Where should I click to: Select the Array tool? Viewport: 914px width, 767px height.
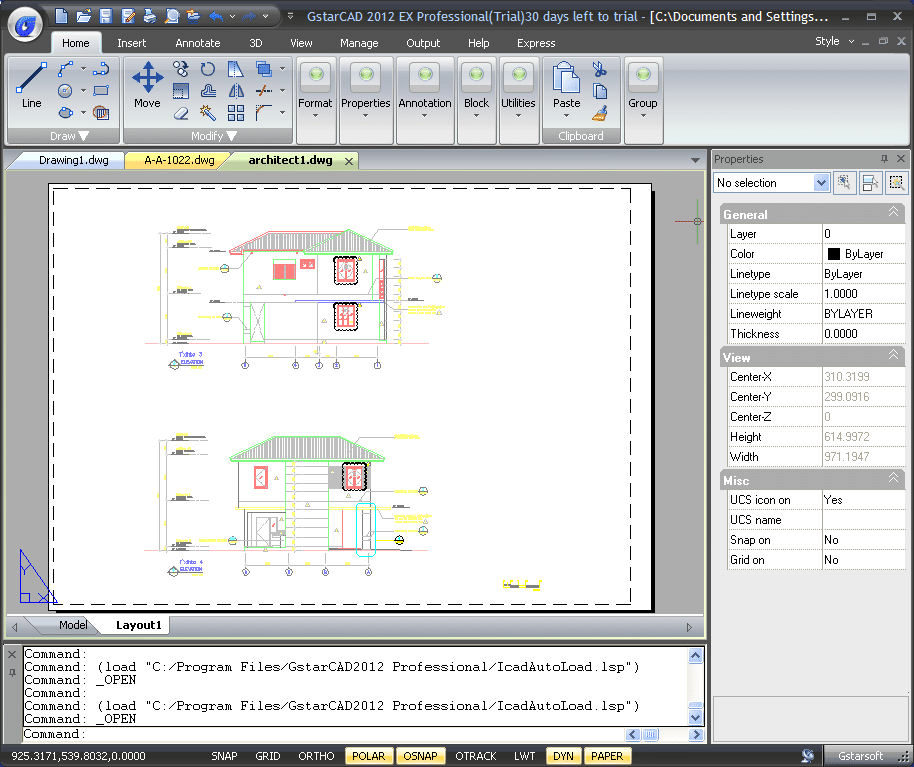point(236,112)
